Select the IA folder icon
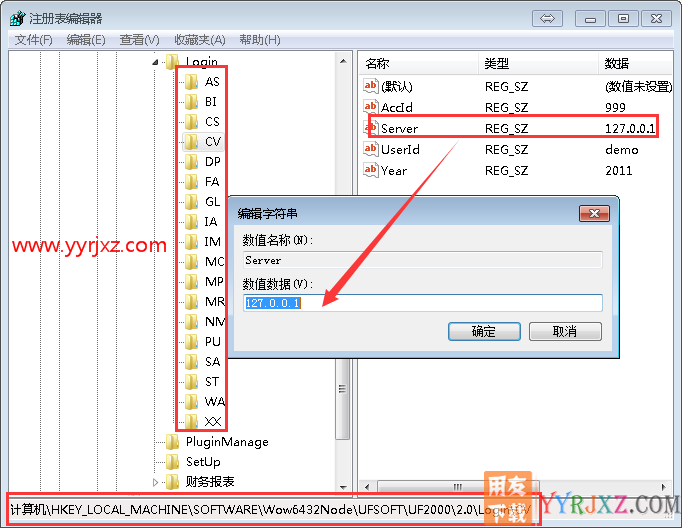The height and width of the screenshot is (528, 682). (x=191, y=221)
